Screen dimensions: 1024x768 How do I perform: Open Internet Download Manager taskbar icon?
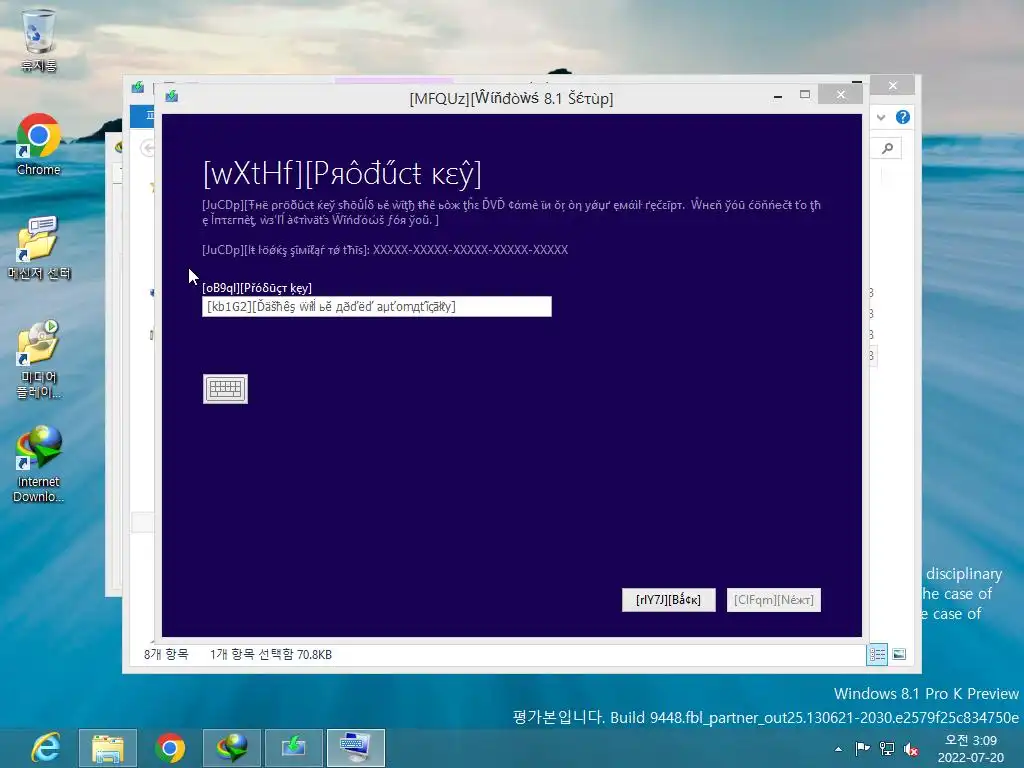[232, 748]
